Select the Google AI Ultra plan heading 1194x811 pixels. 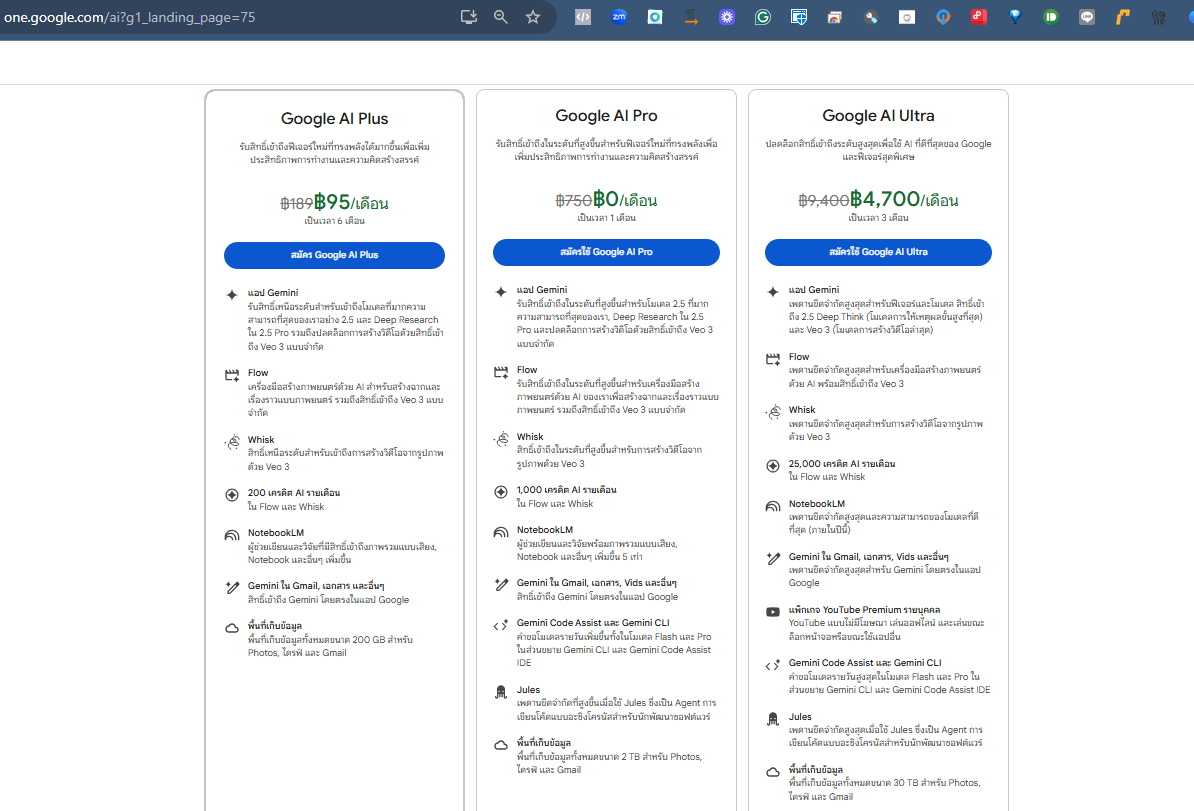pos(878,116)
